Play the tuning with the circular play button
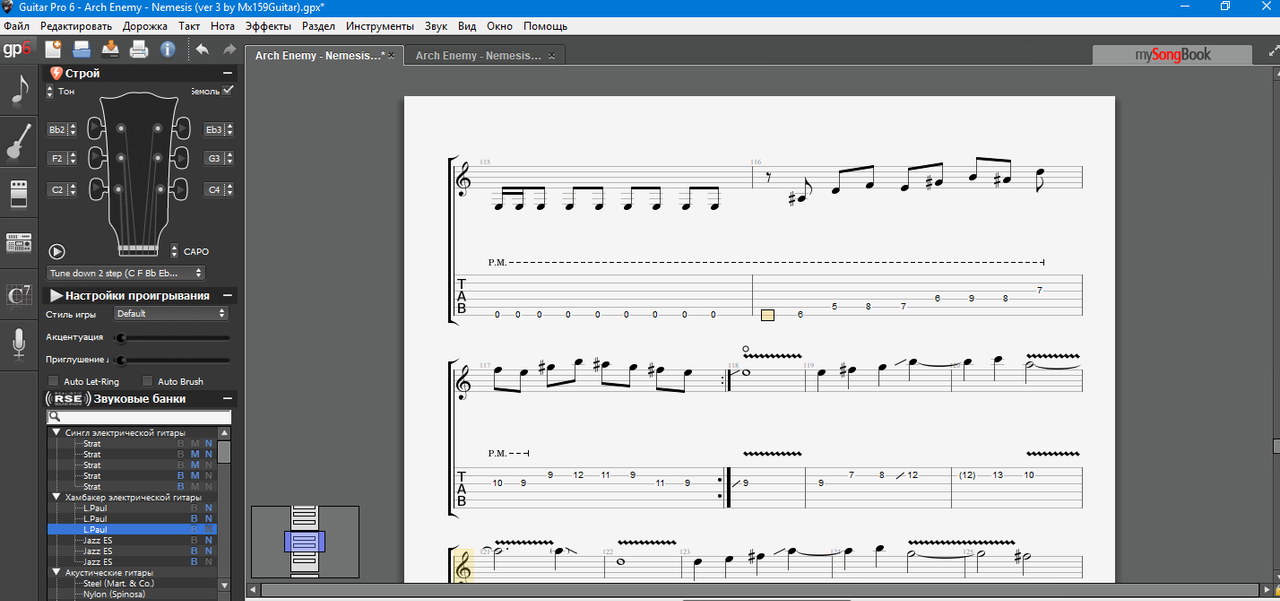 (57, 252)
